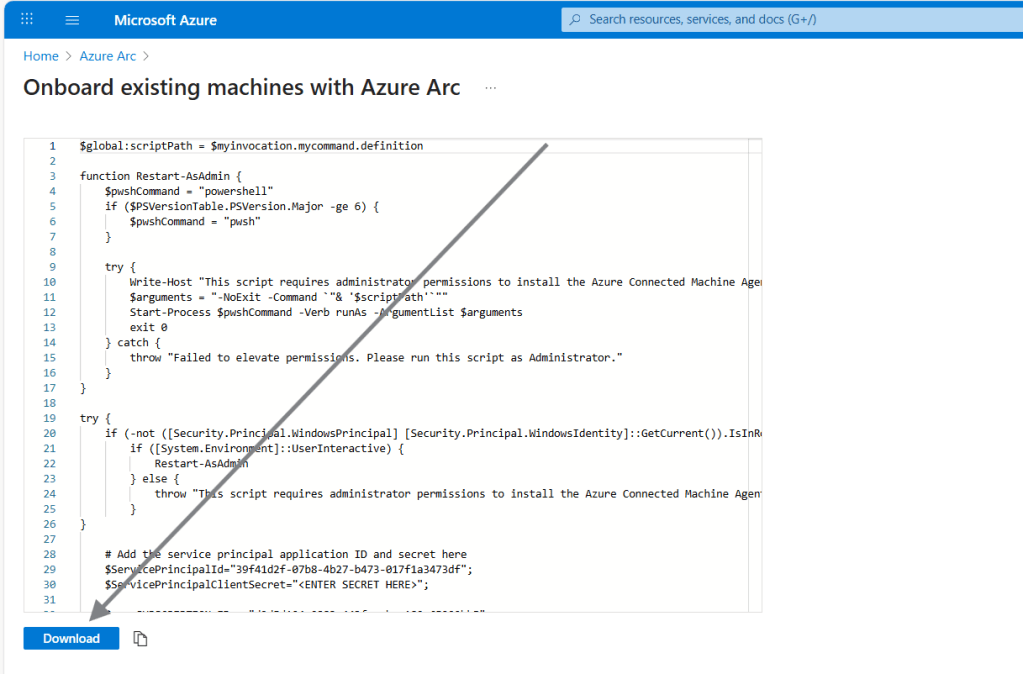Click line number 29 in the gutter
Viewport: 1023px width, 674px height.
pyautogui.click(x=50, y=569)
